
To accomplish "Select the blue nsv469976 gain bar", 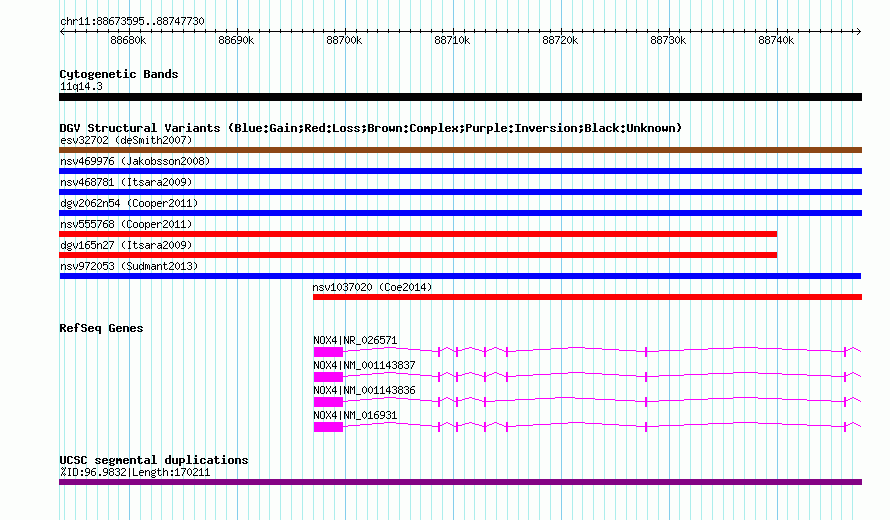I will 460,171.
